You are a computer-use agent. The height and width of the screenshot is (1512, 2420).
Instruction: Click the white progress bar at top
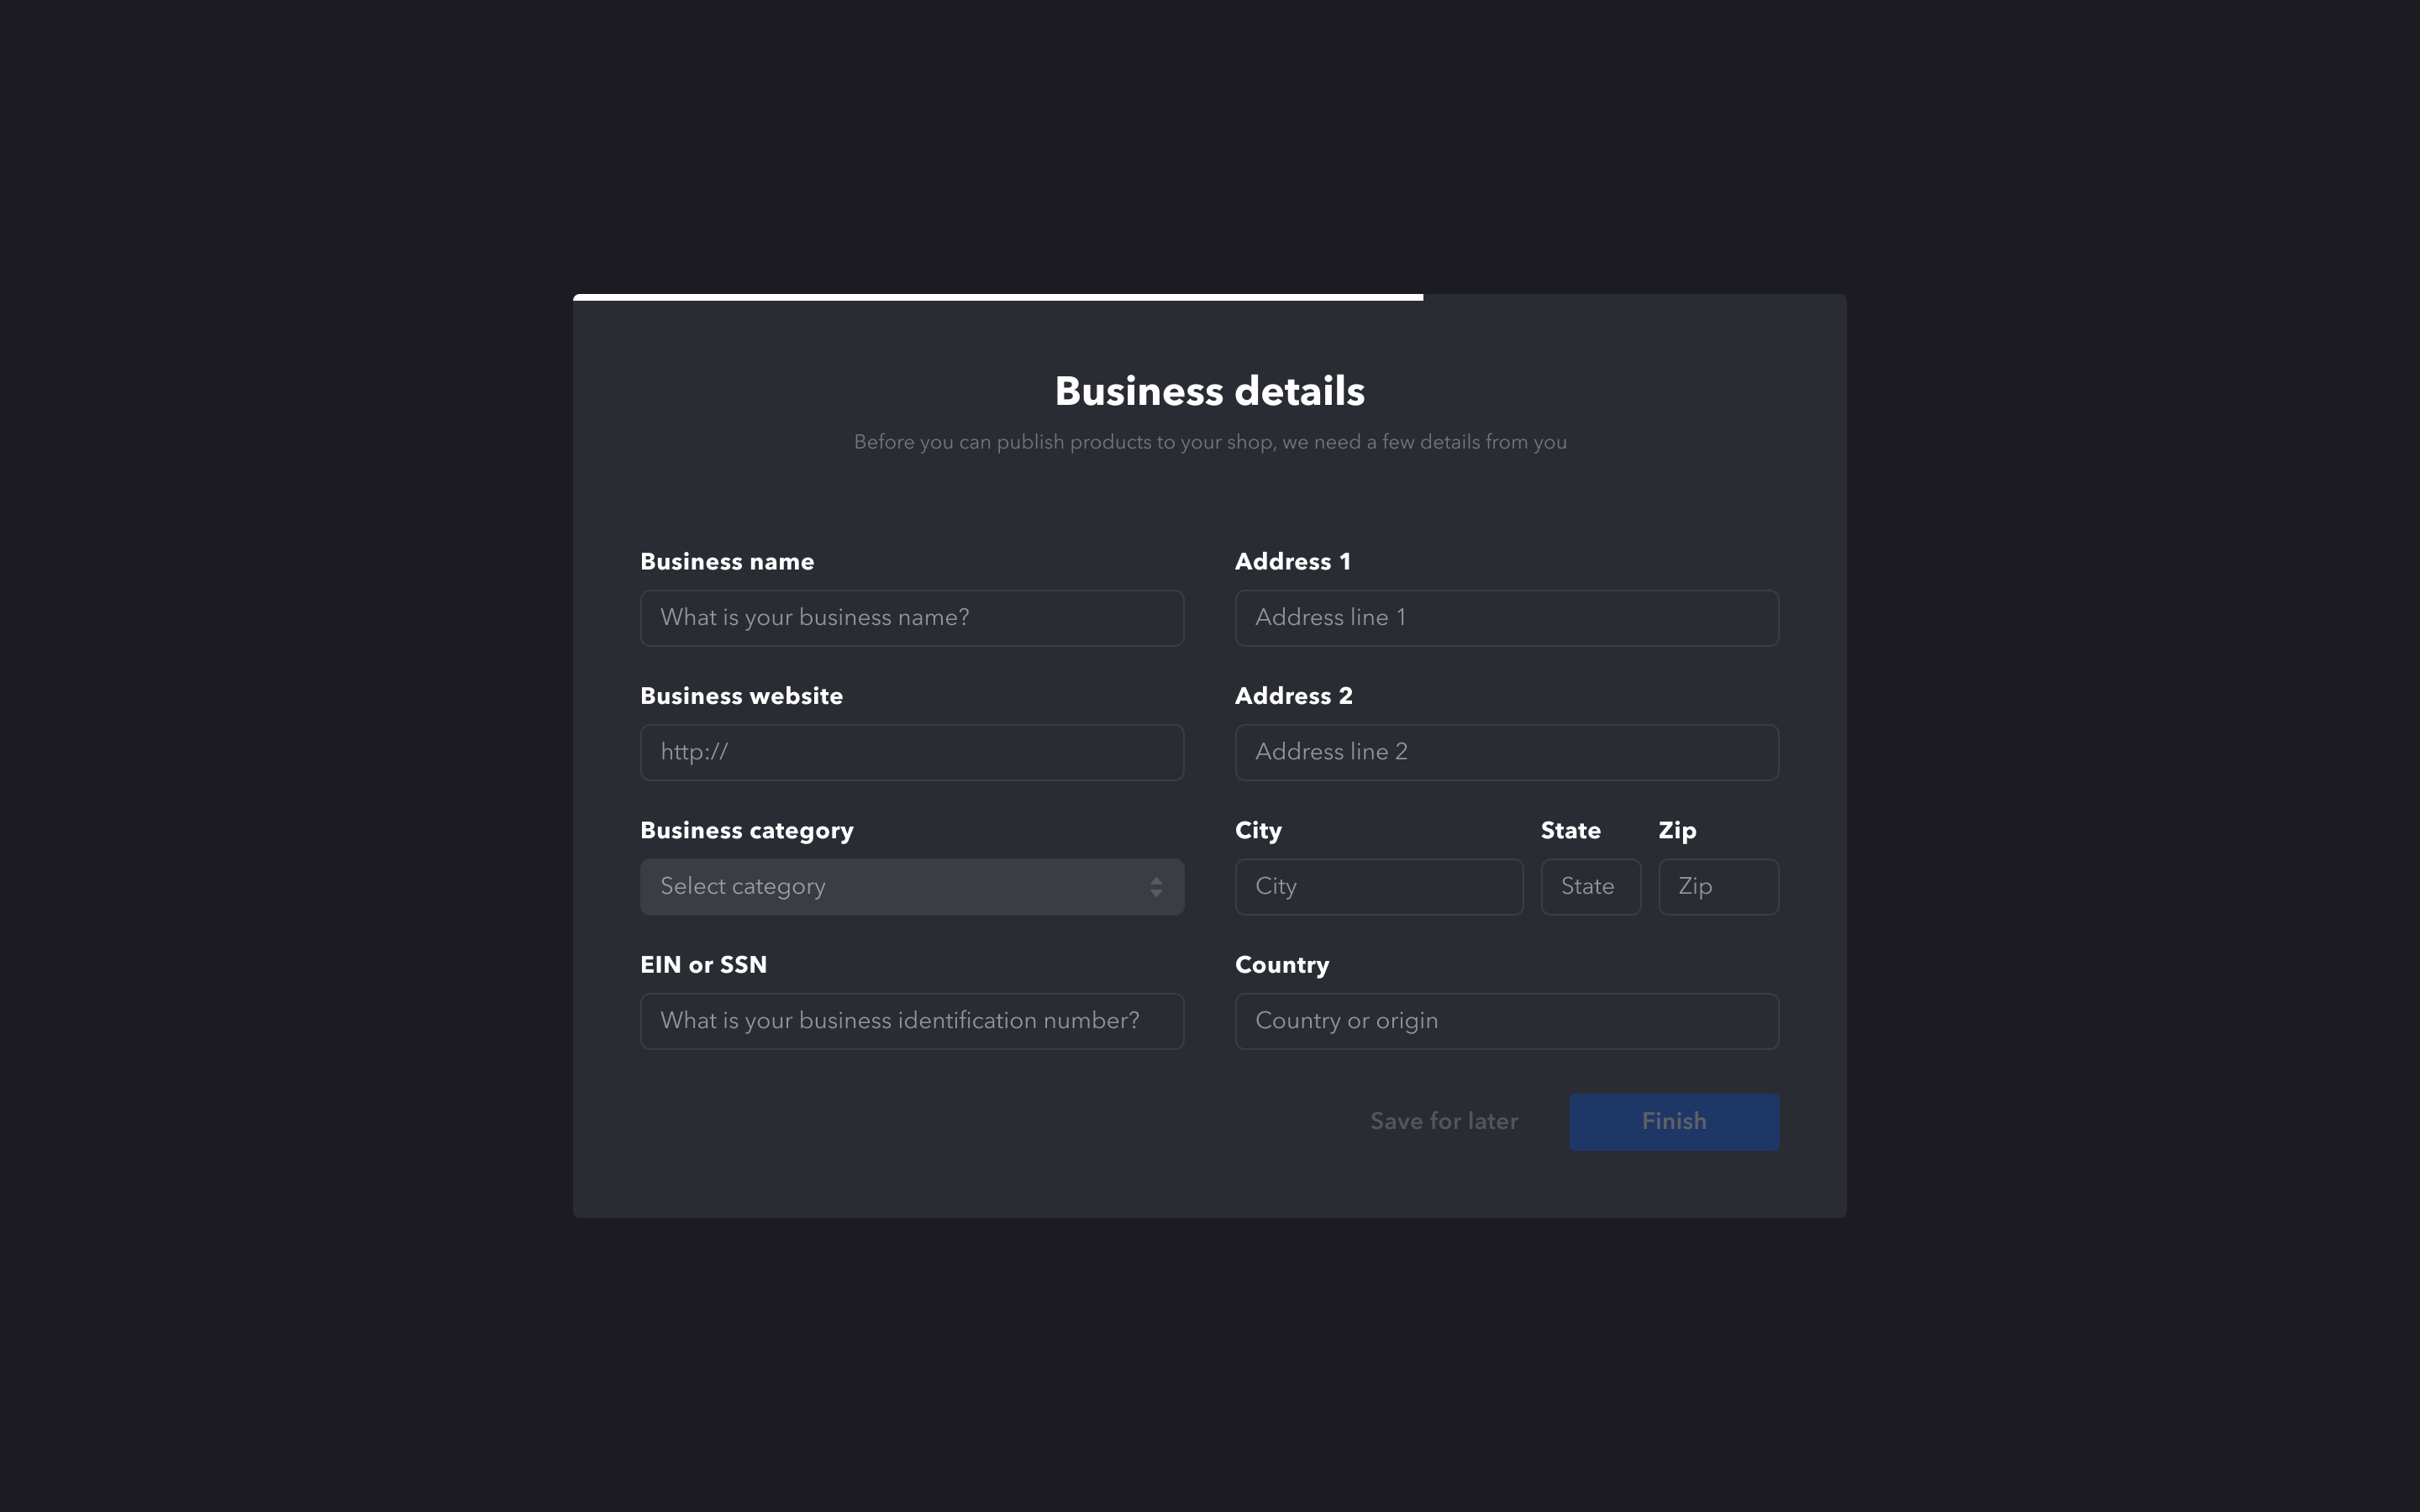tap(997, 297)
